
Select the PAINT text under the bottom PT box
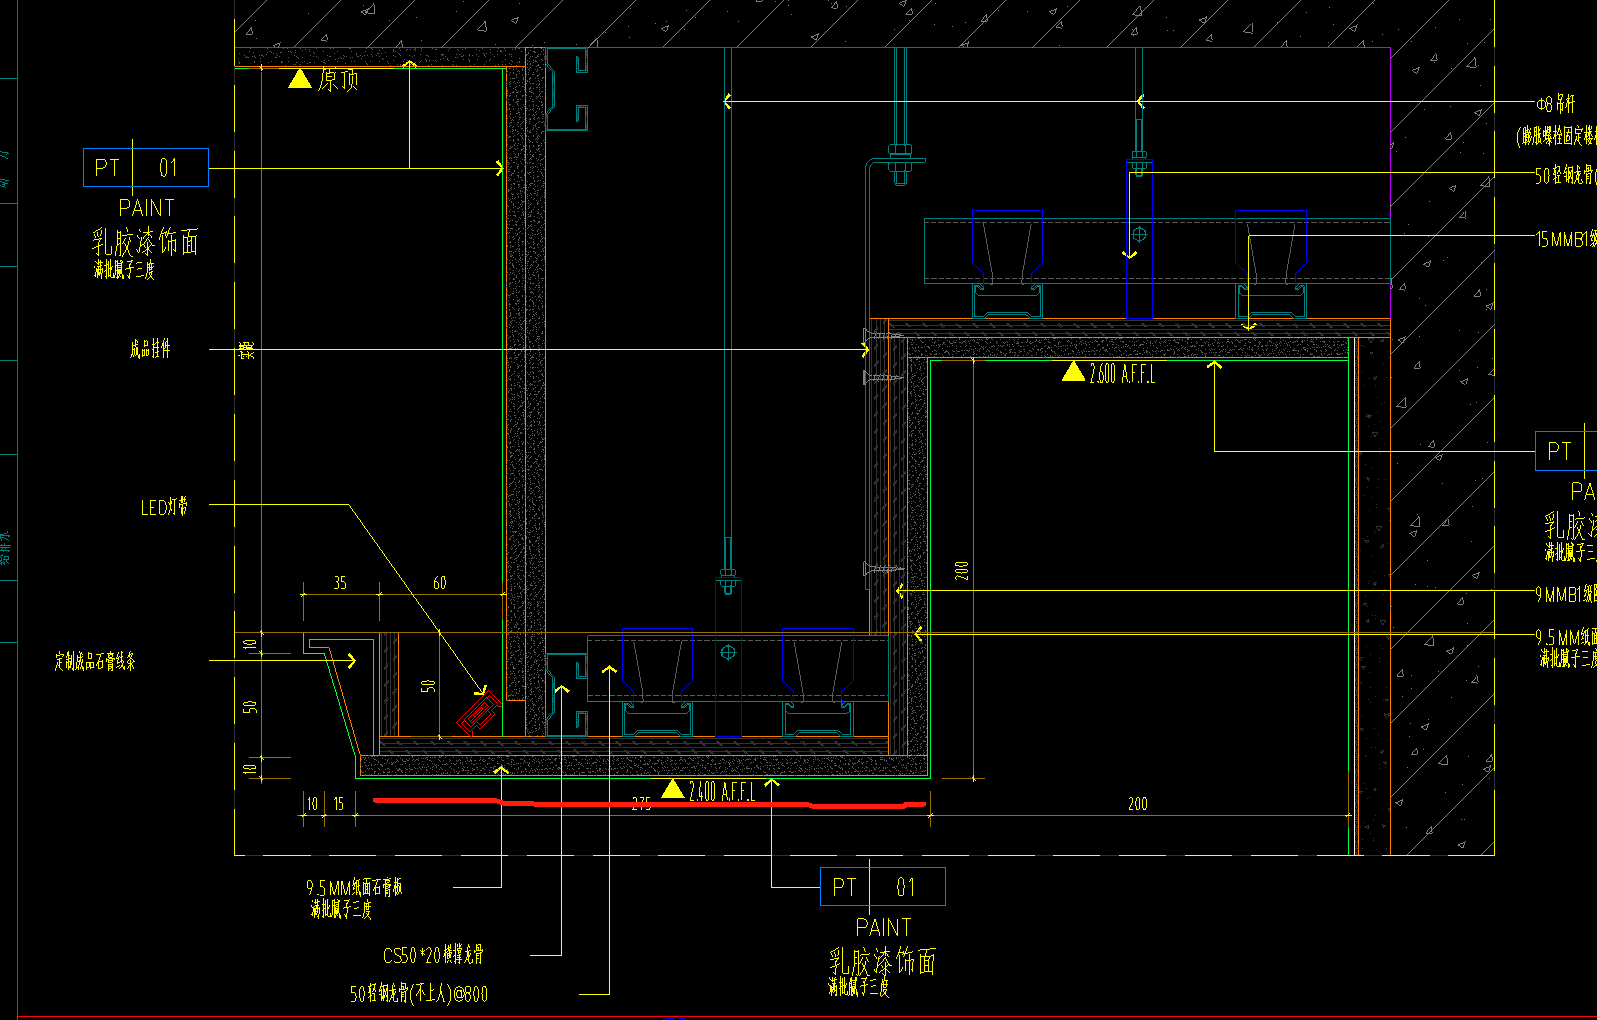click(x=883, y=927)
